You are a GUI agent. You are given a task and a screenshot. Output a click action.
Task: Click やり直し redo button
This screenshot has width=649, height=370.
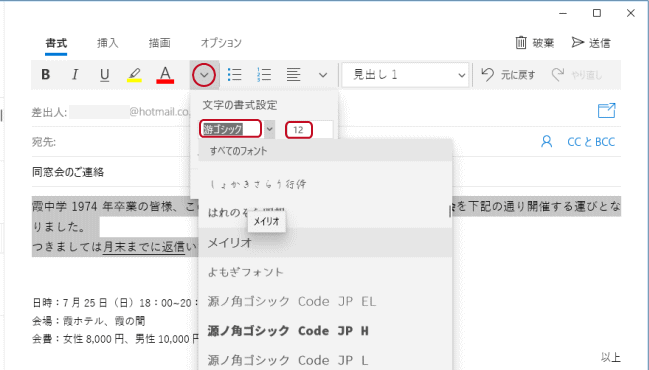click(x=577, y=75)
